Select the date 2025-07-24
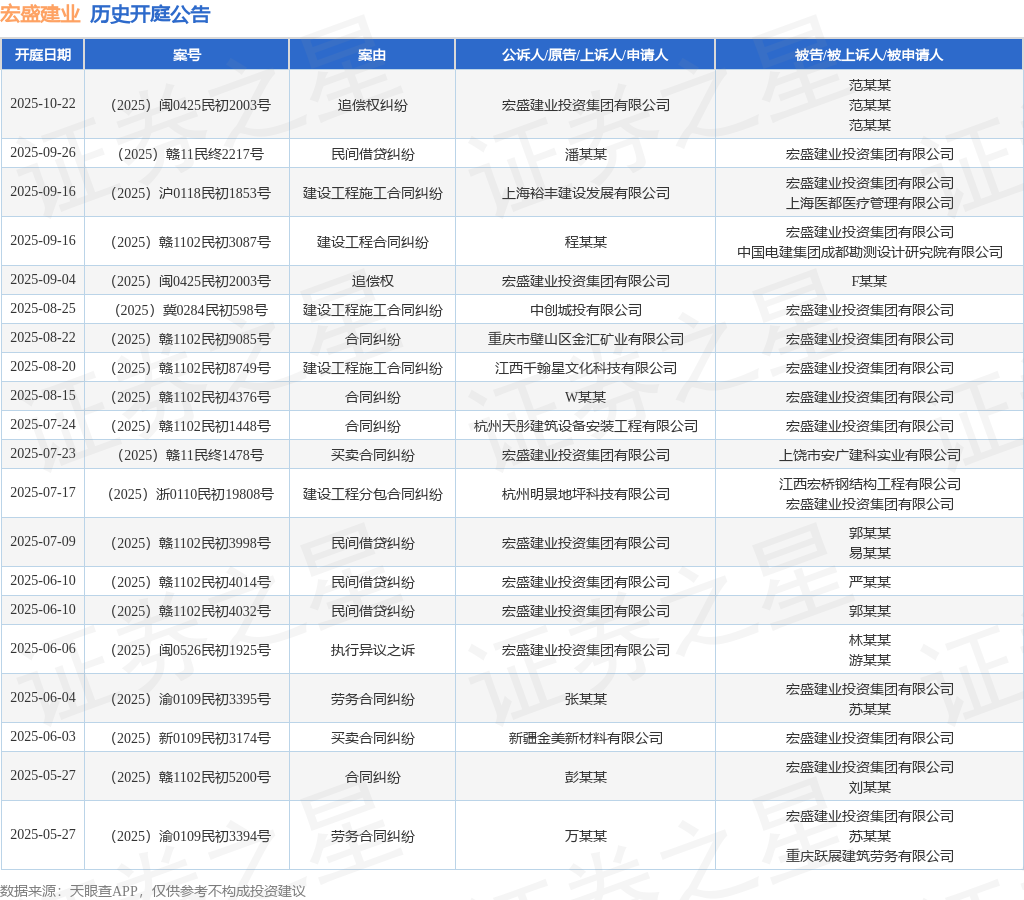The image size is (1024, 900). click(x=43, y=425)
